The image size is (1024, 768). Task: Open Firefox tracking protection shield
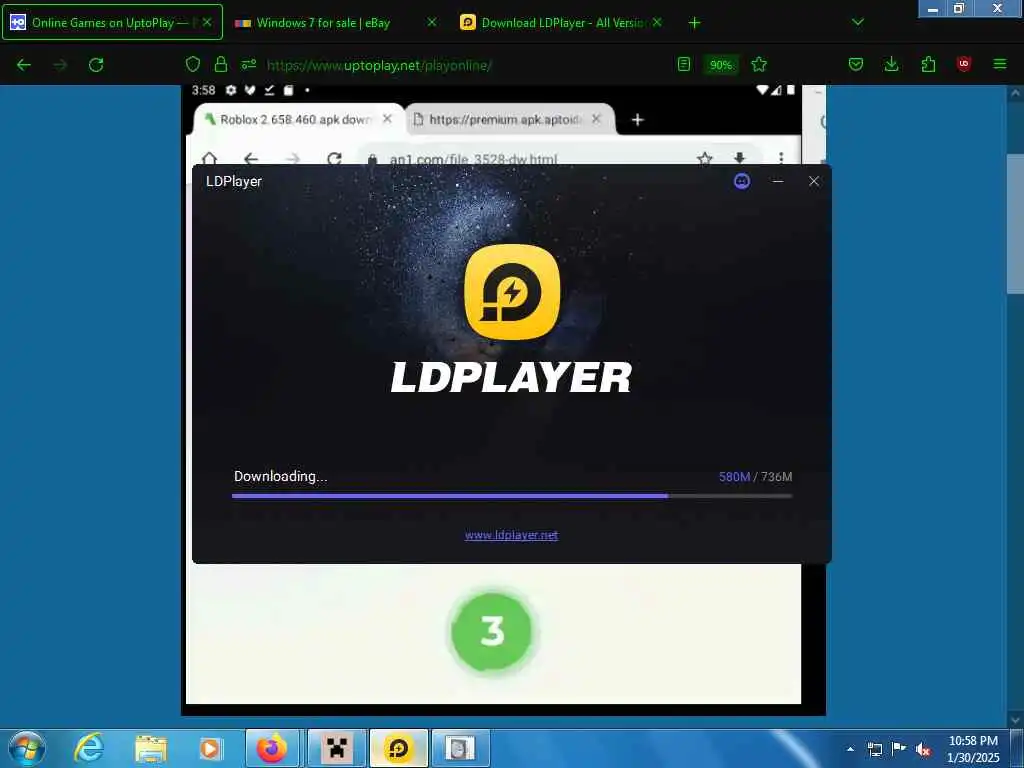[x=193, y=64]
